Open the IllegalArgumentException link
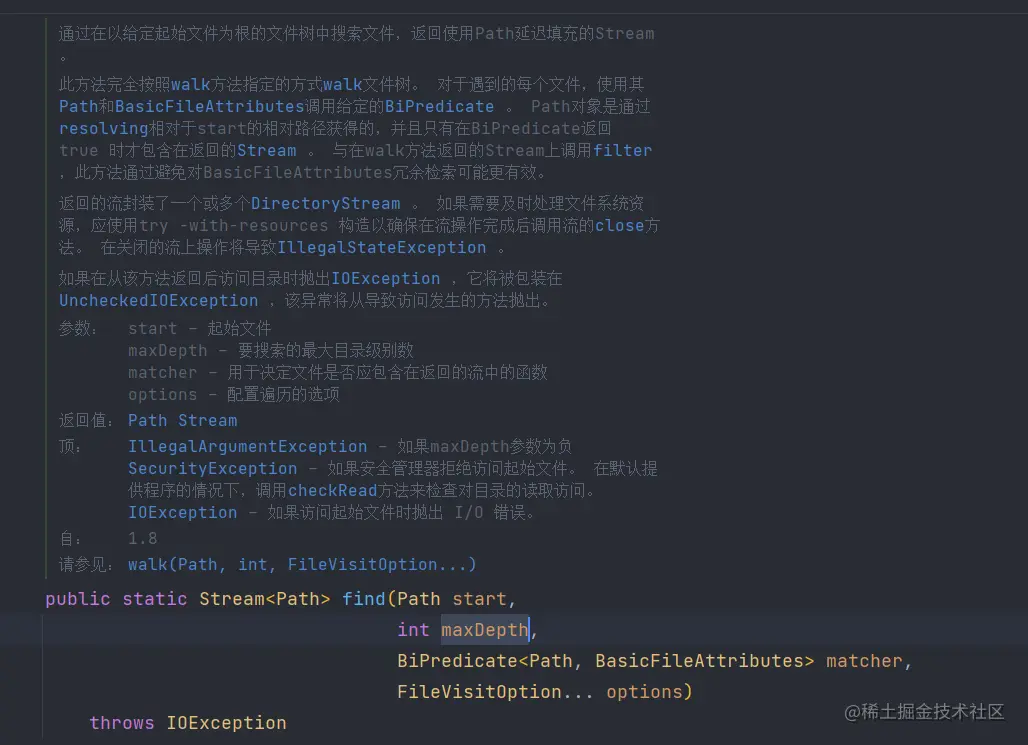 click(x=248, y=447)
